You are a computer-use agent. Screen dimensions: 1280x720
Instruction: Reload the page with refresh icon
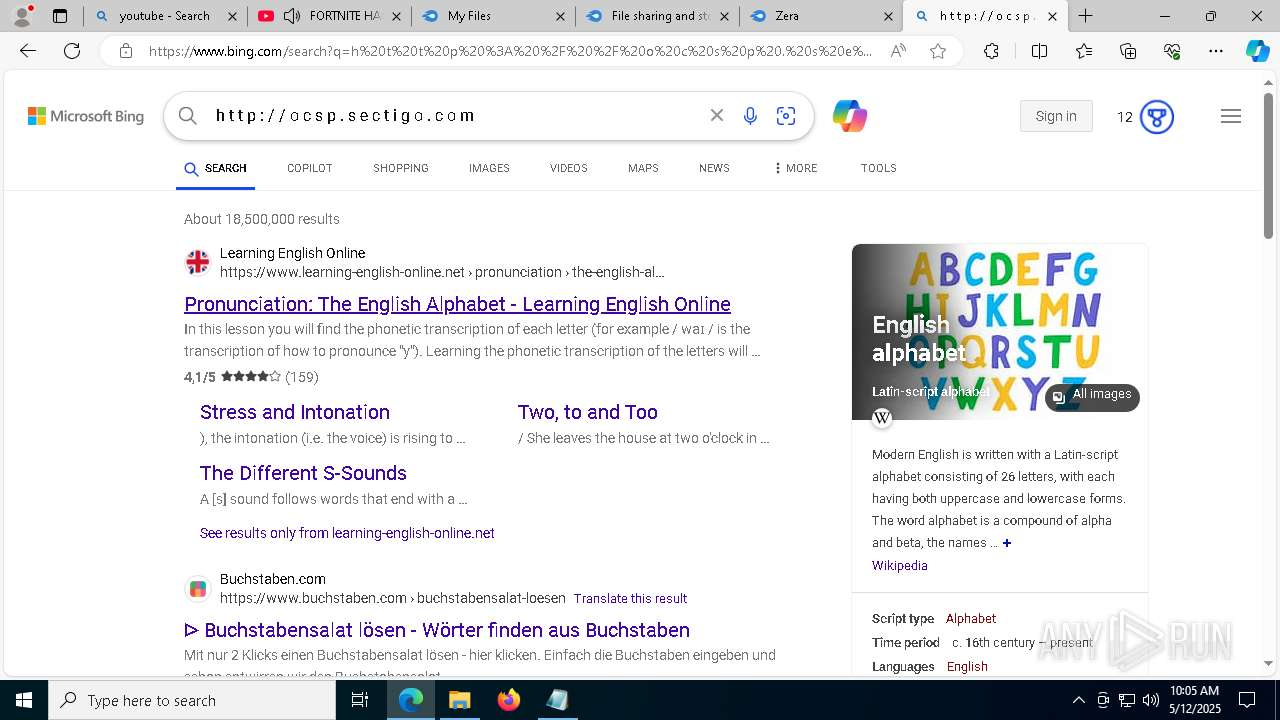click(72, 51)
